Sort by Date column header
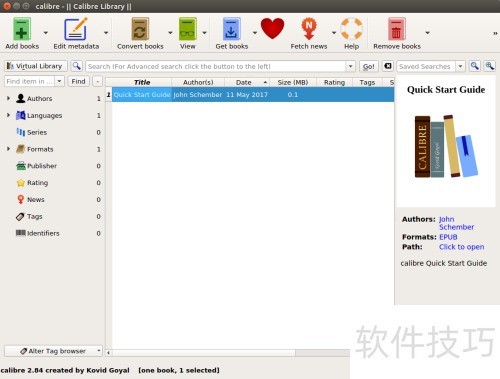The image size is (500, 379). point(247,82)
